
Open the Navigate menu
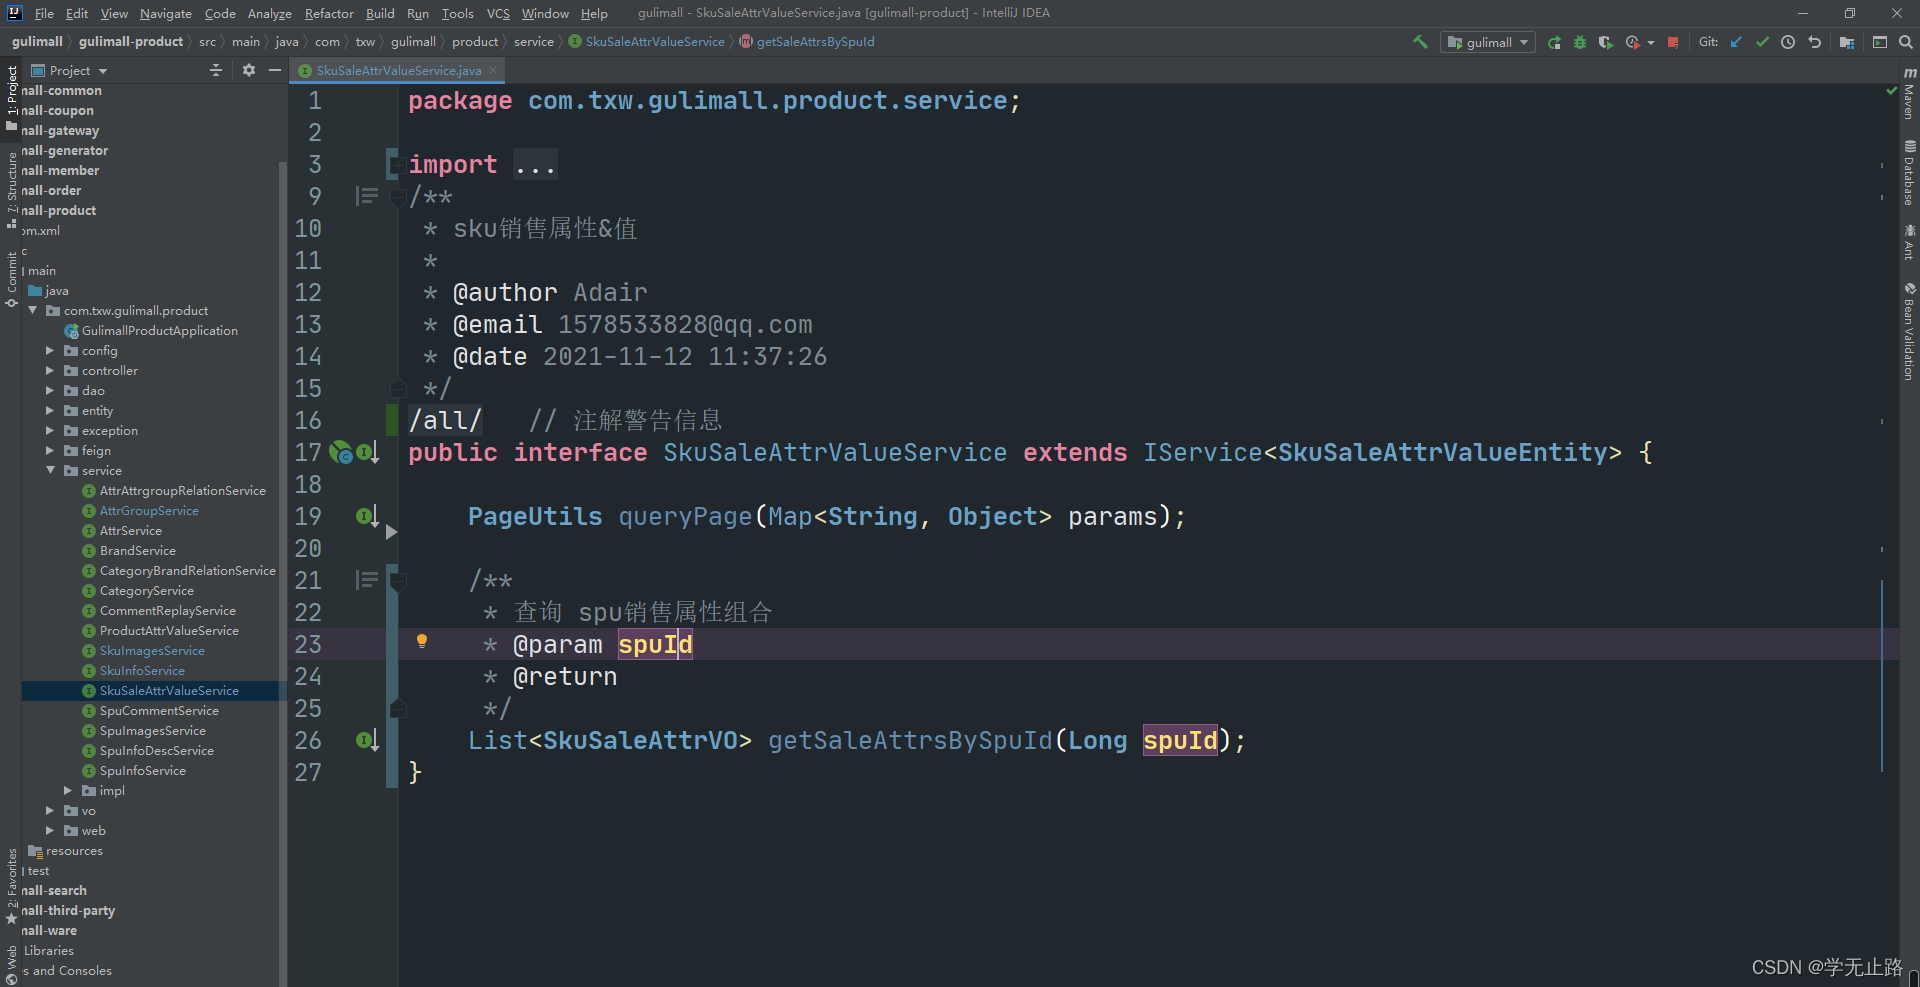166,13
